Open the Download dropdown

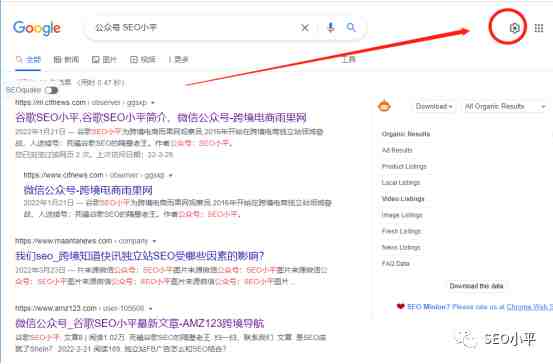coord(434,106)
